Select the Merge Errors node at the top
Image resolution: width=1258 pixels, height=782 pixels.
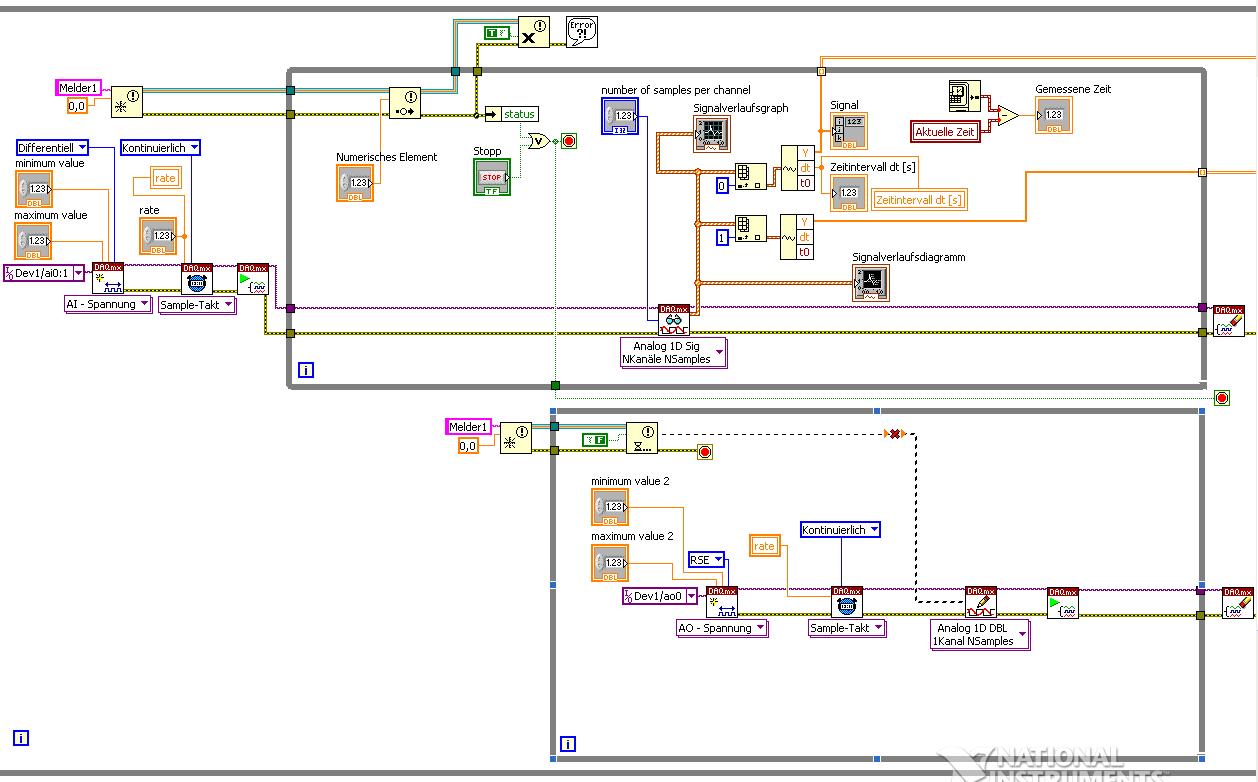pos(533,32)
